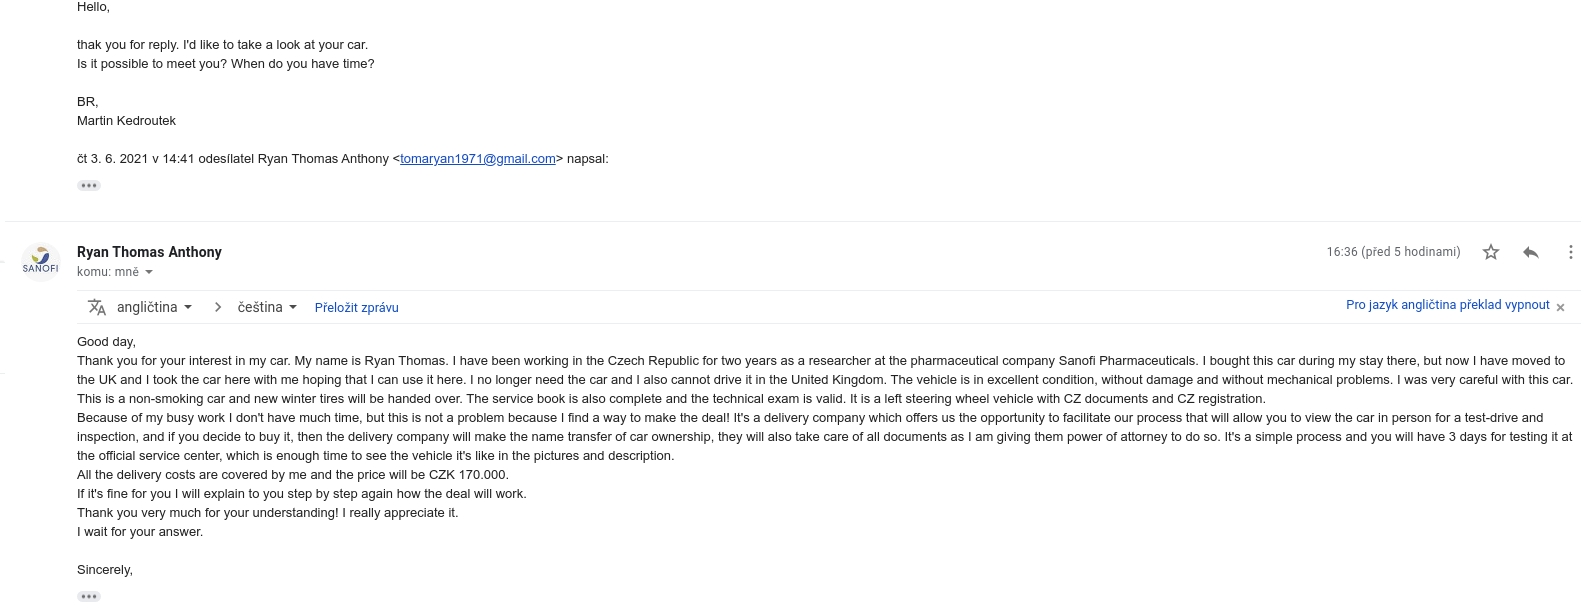Screen dimensions: 1596x611
Task: Click the sender name "Ryan Thomas Anthony"
Action: click(x=149, y=252)
